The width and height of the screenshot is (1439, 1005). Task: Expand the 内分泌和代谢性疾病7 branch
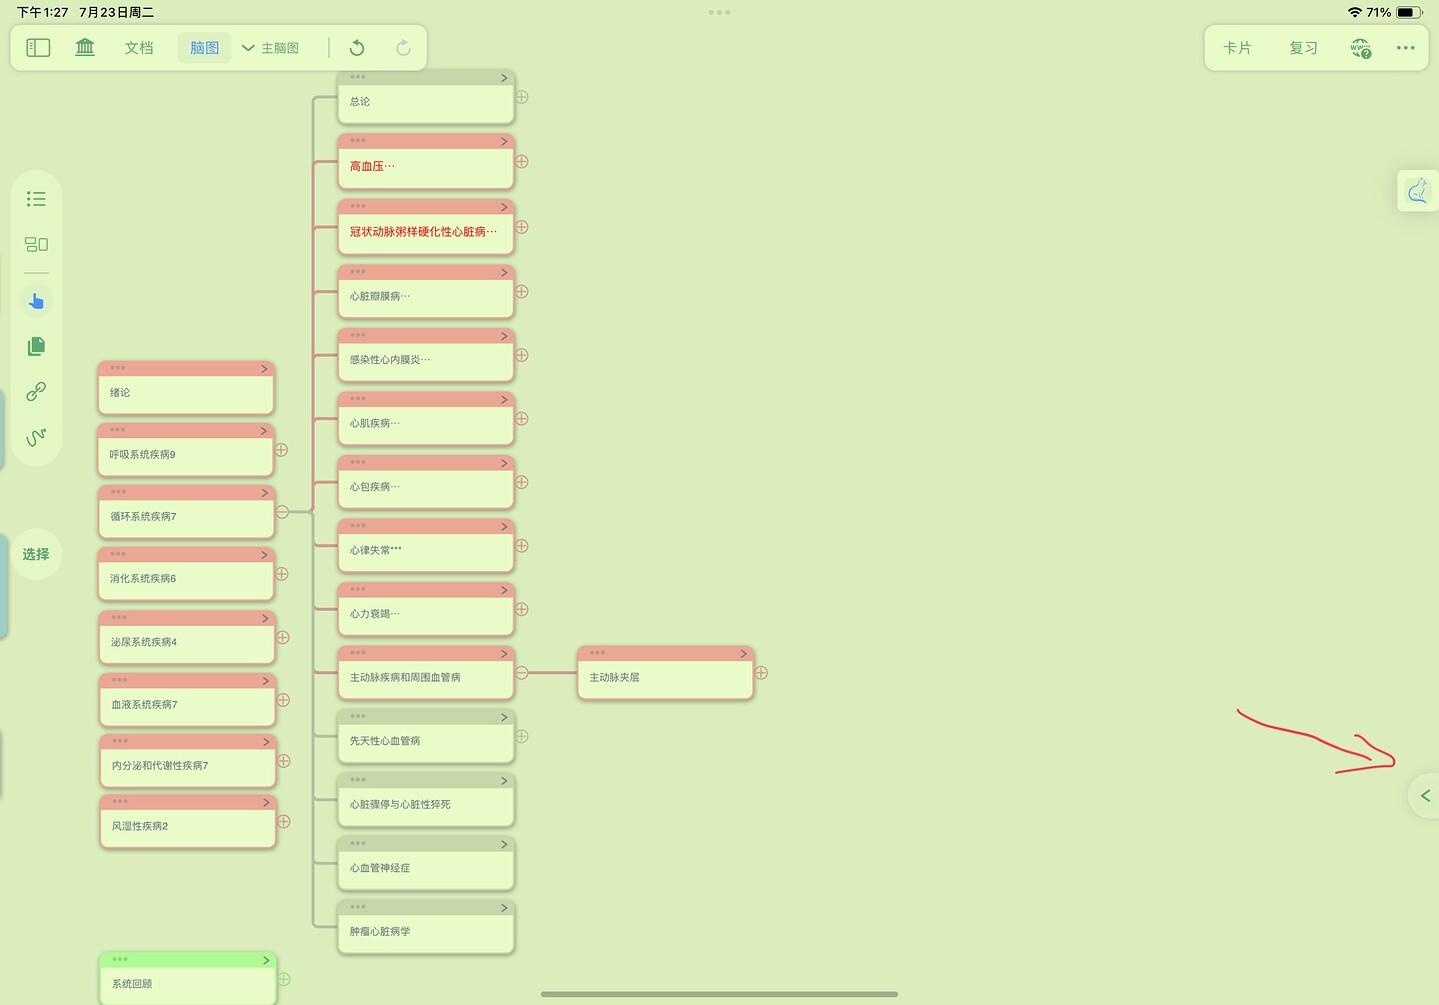pos(284,761)
